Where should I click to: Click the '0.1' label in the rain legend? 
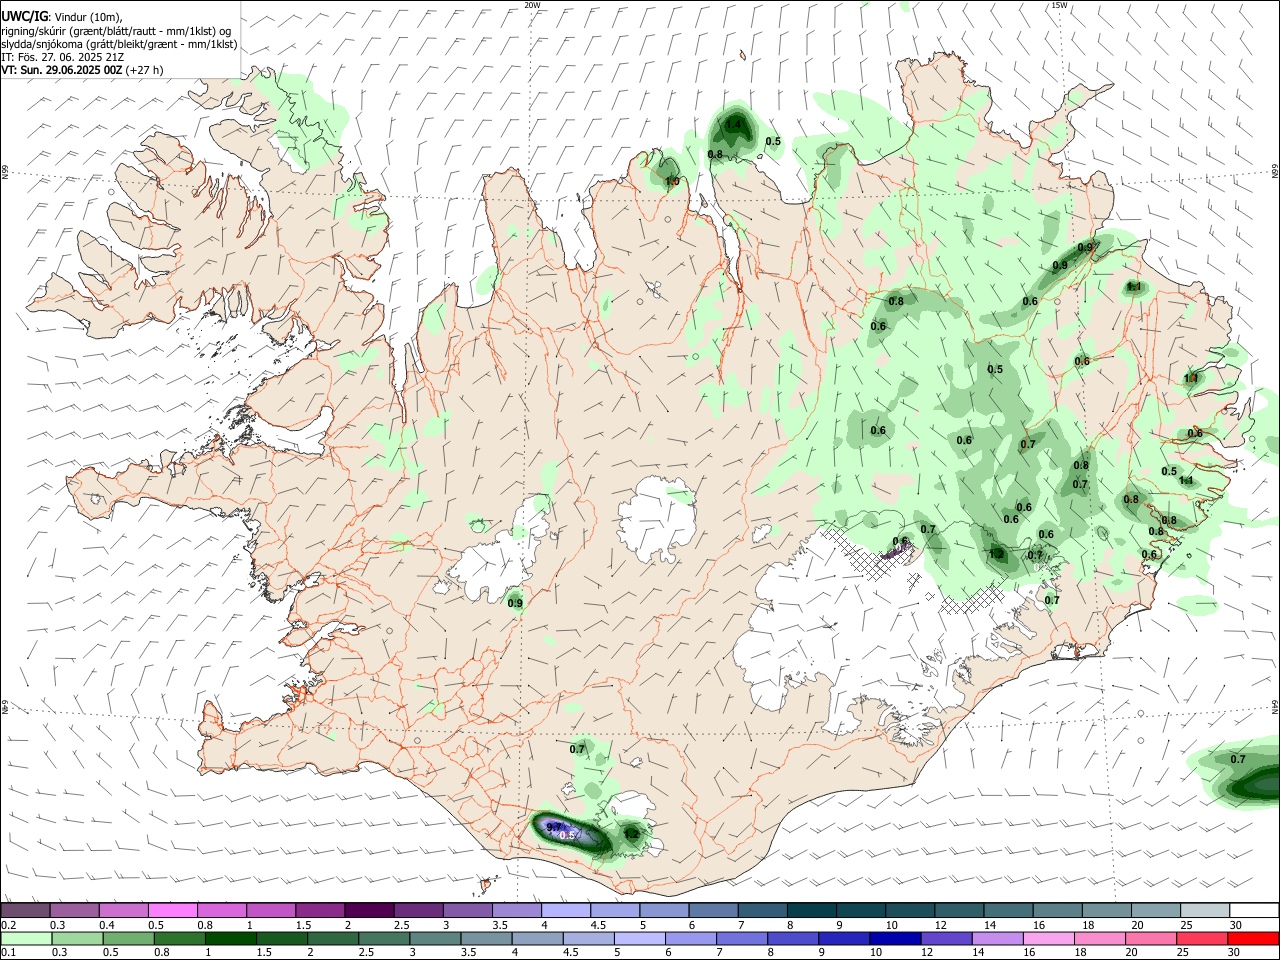[x=8, y=953]
